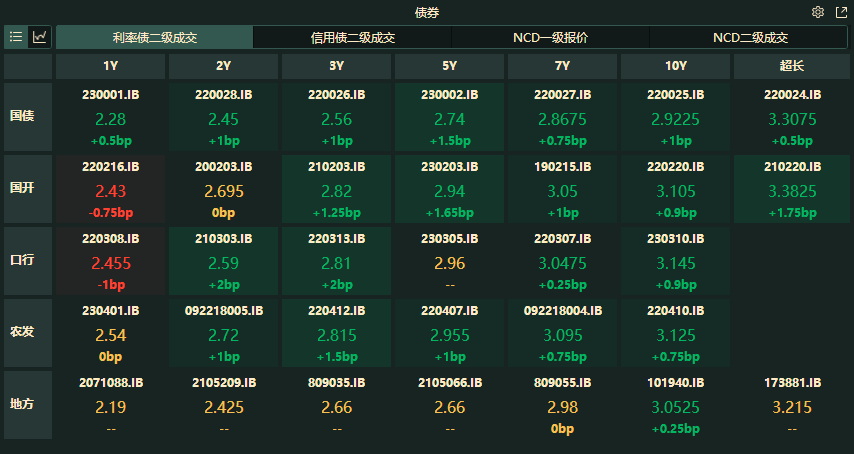Switch to list view icon
This screenshot has width=854, height=454.
pos(16,37)
